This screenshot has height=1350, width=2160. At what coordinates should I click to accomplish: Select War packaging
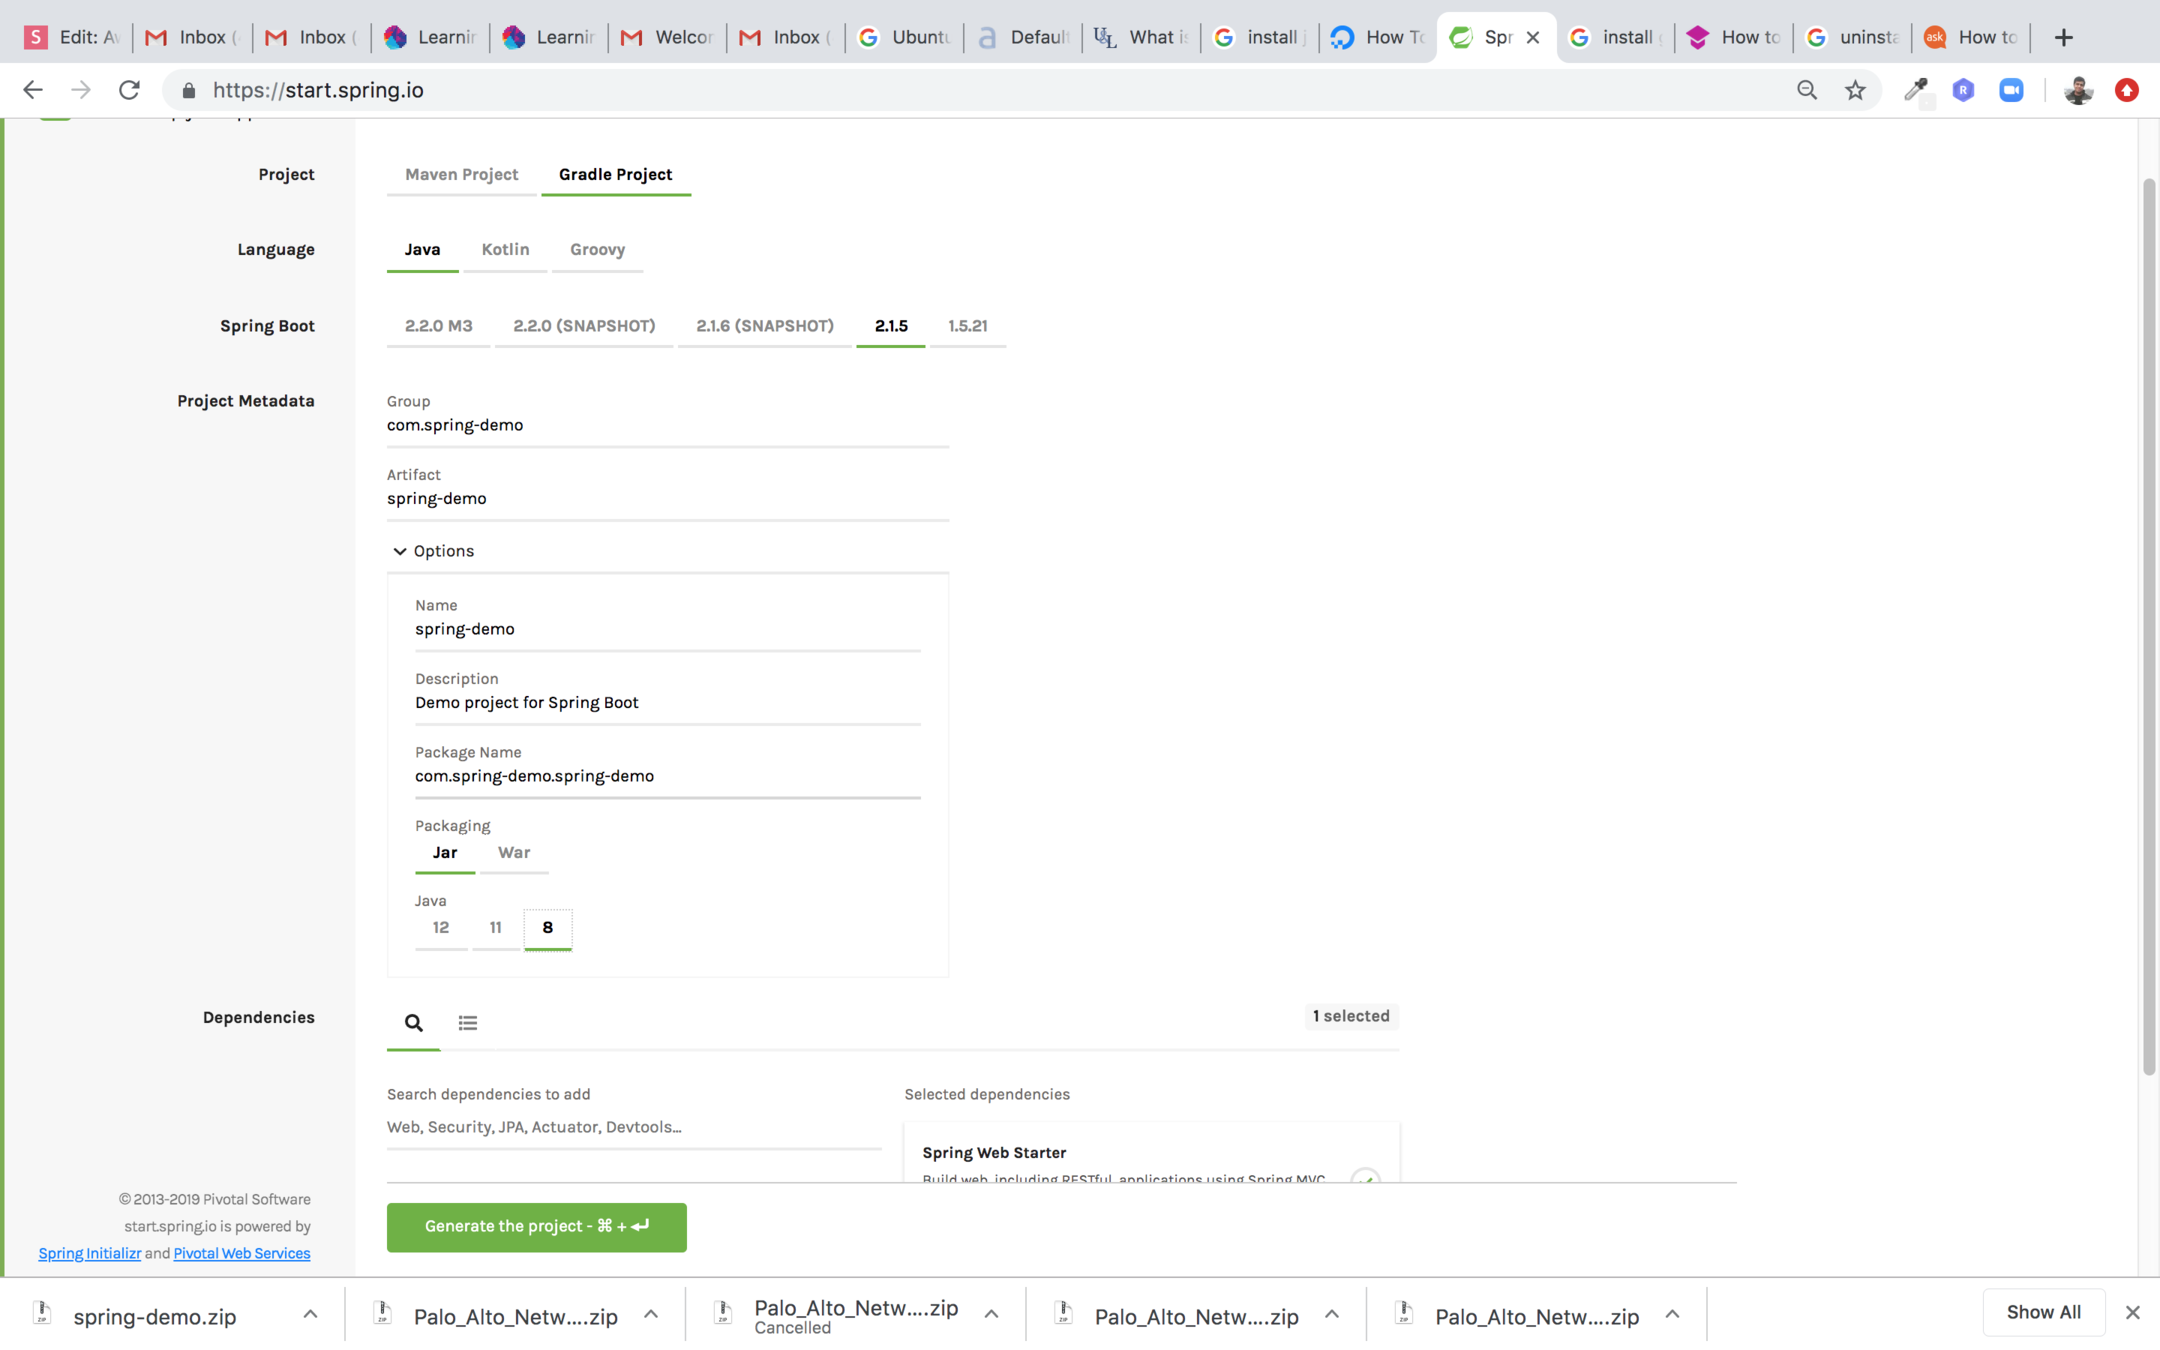point(513,852)
